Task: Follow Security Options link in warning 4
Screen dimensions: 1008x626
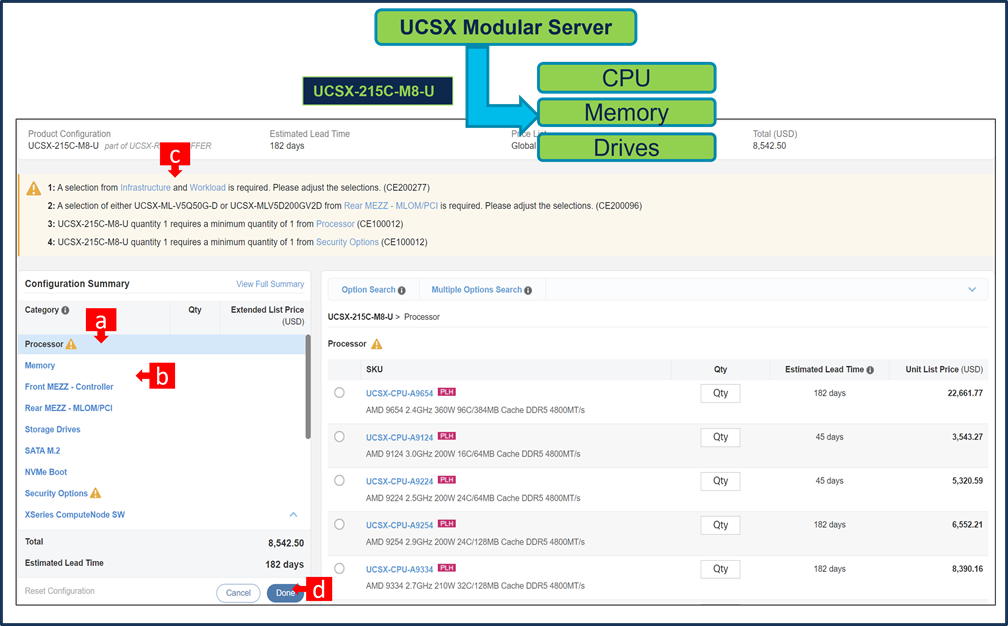Action: [x=347, y=242]
